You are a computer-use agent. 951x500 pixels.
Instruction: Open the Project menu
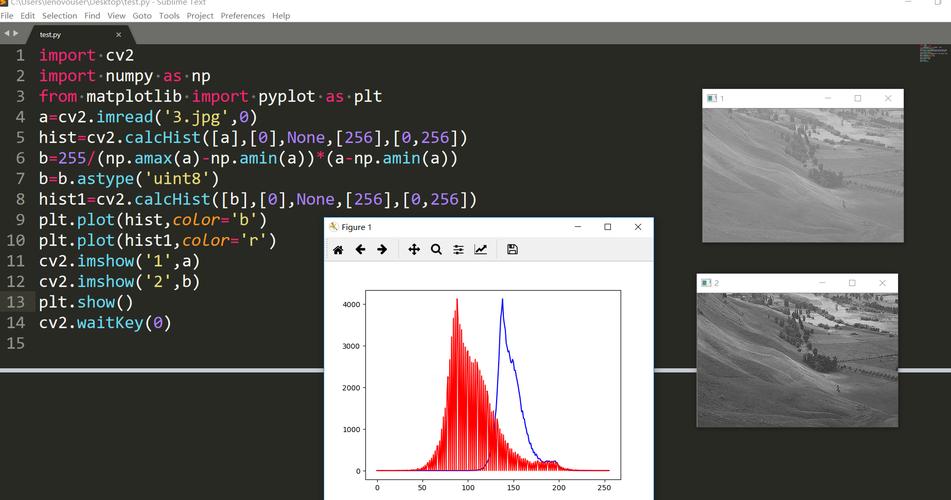(200, 16)
